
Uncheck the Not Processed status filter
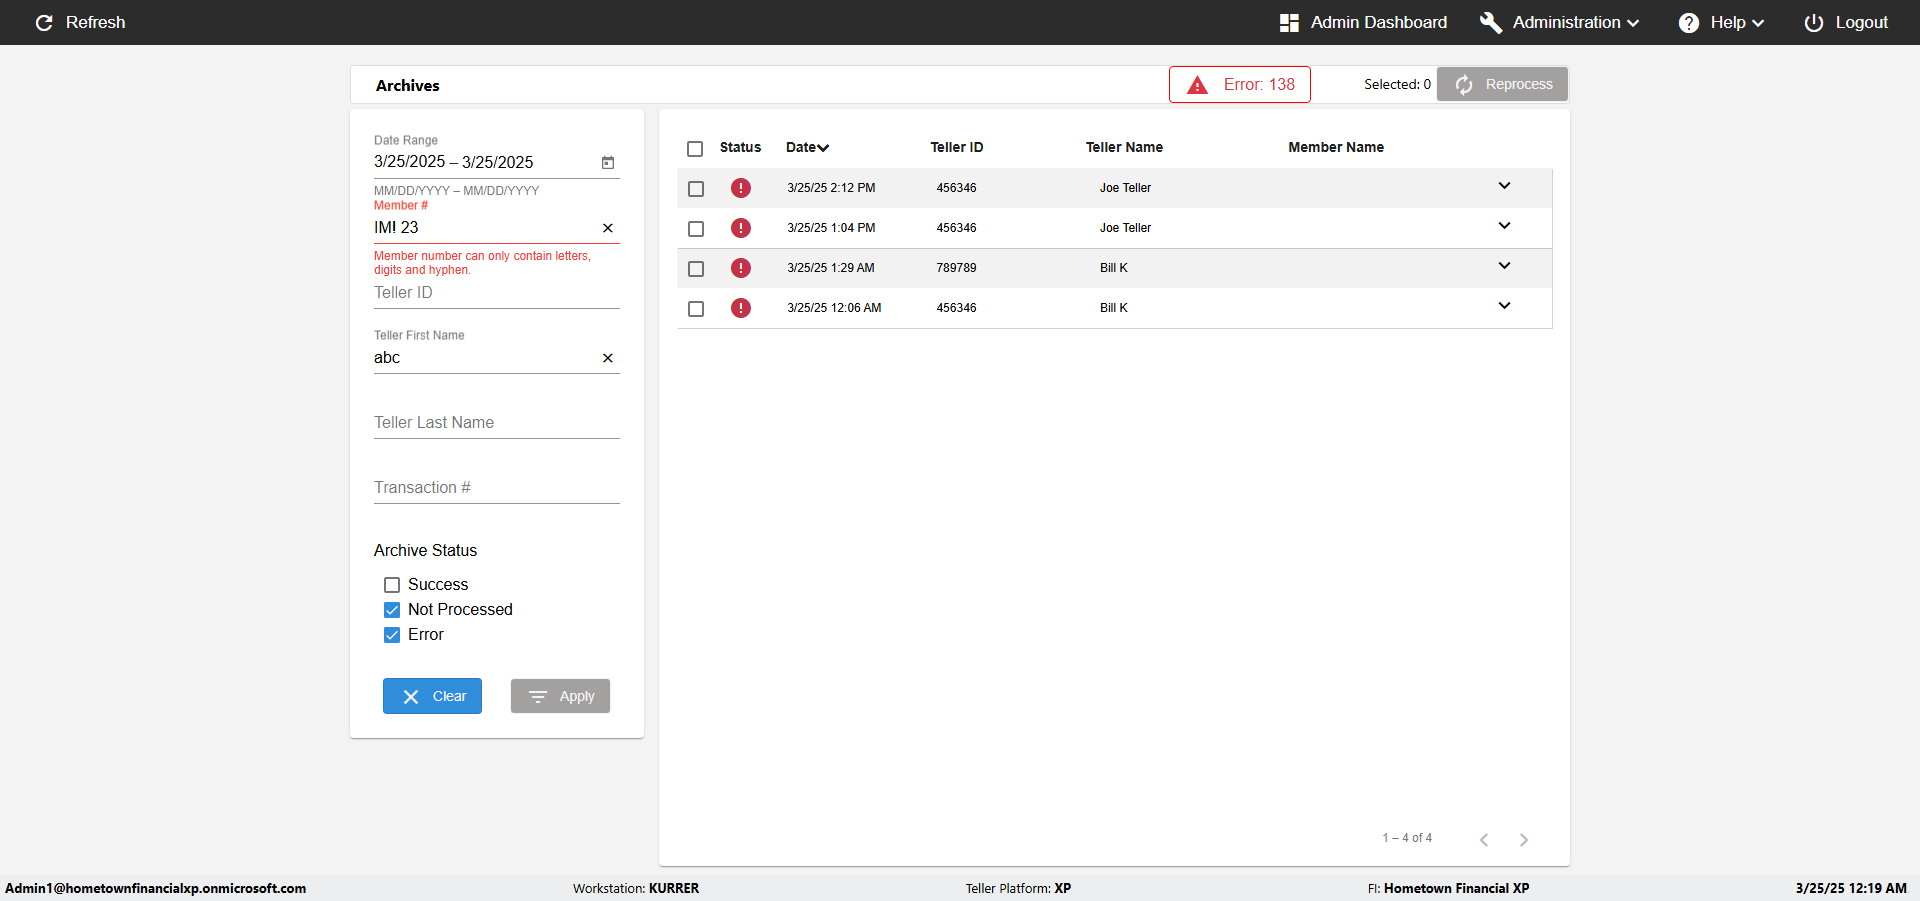[392, 610]
